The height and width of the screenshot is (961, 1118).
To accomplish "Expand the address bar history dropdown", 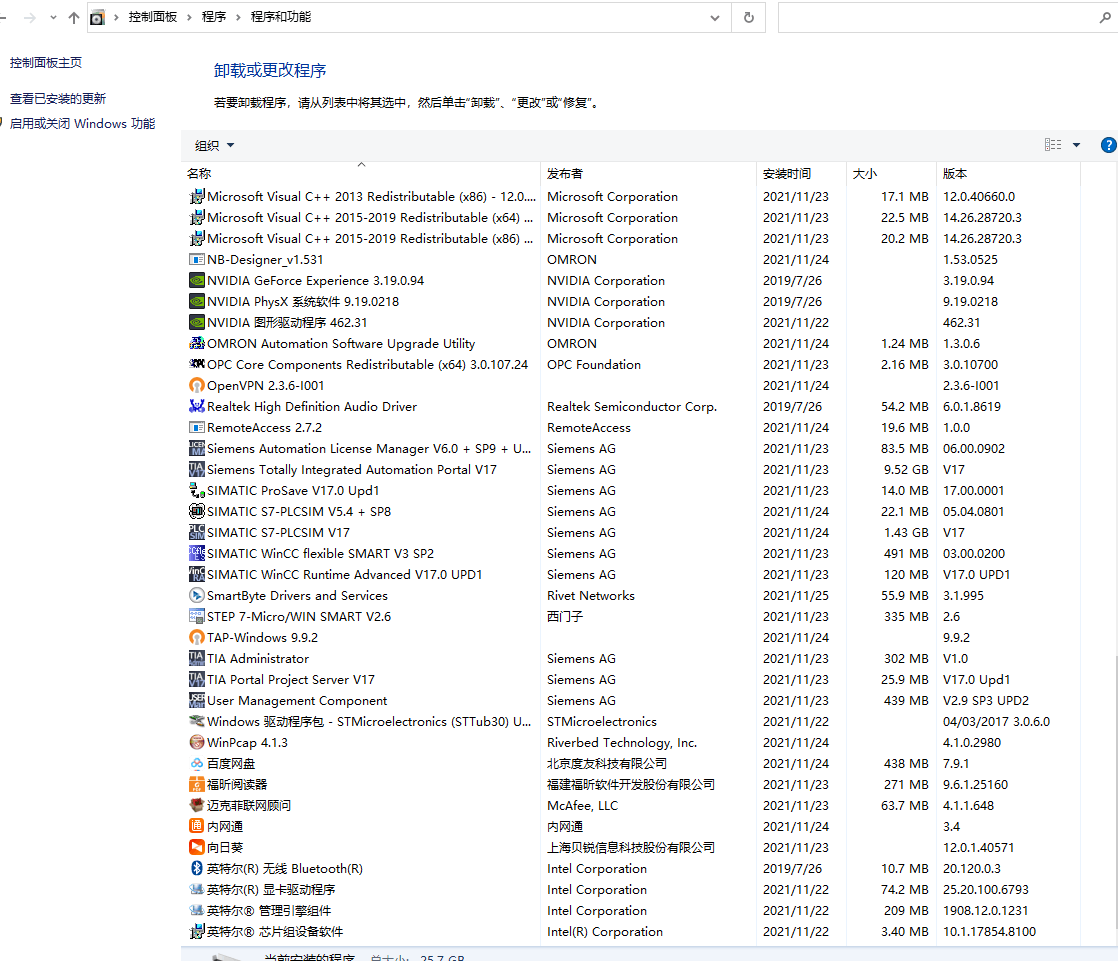I will [x=714, y=18].
